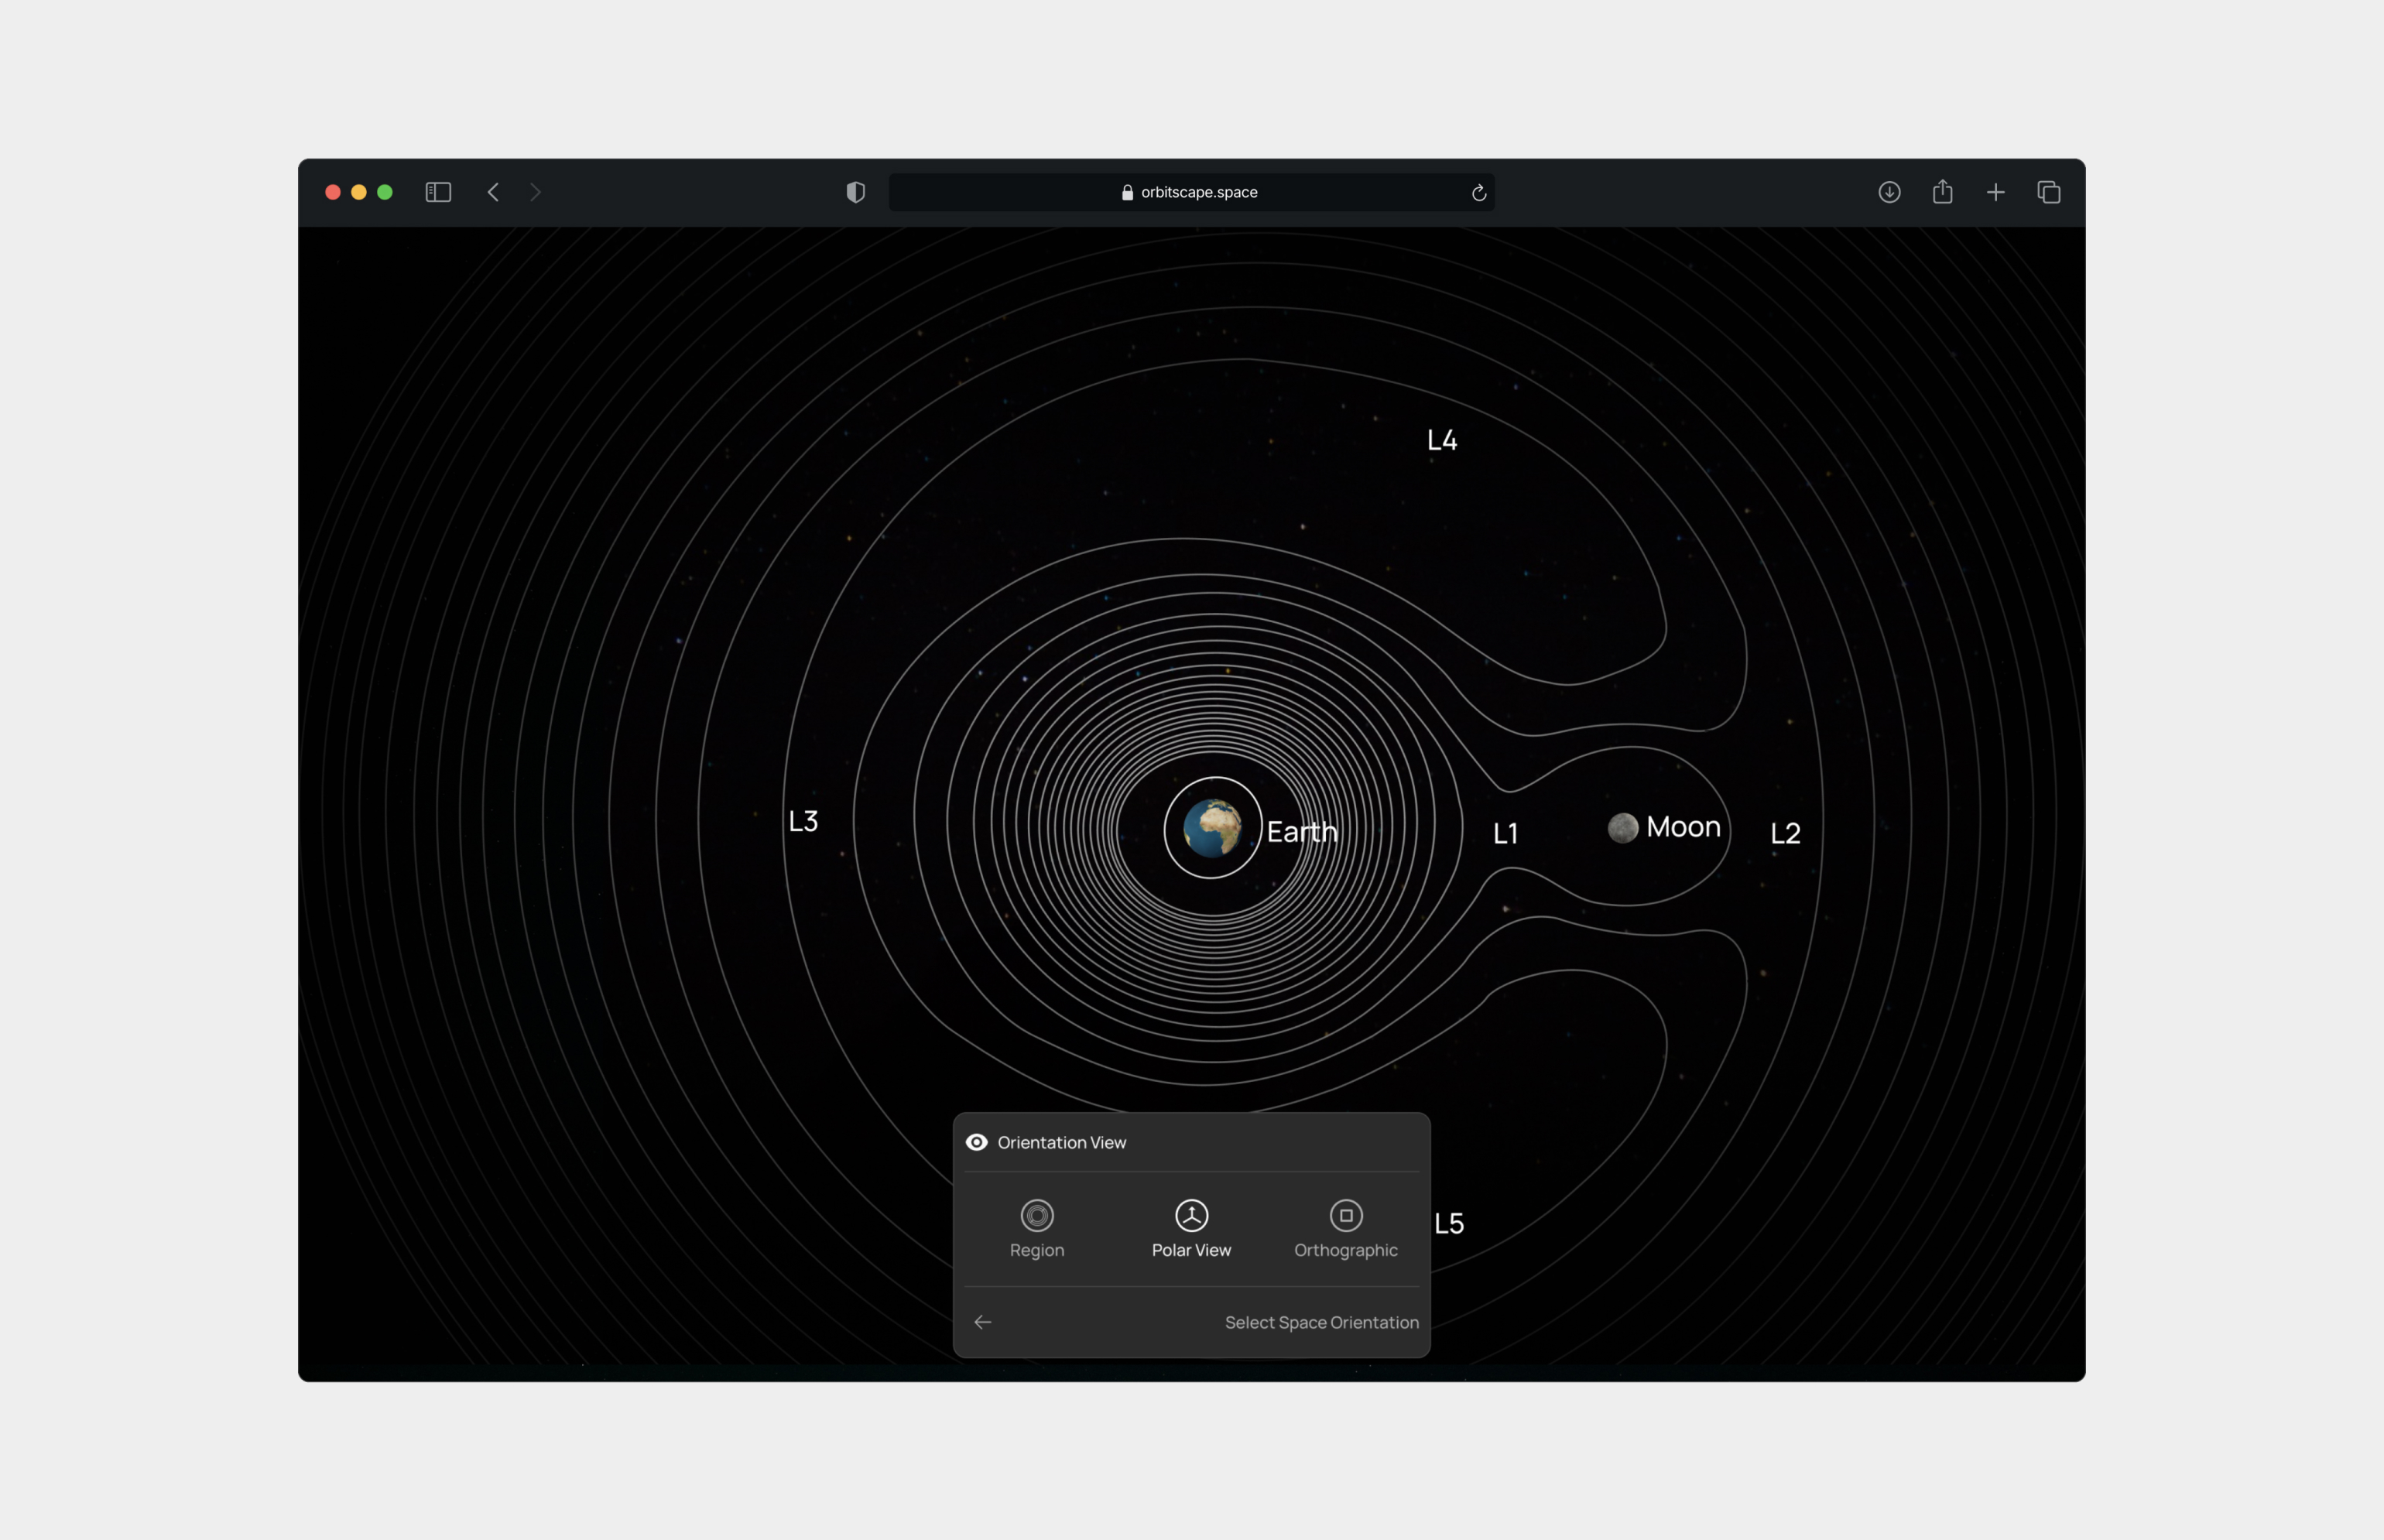This screenshot has height=1540, width=2384.
Task: Go back using the panel's left arrow
Action: click(x=983, y=1322)
